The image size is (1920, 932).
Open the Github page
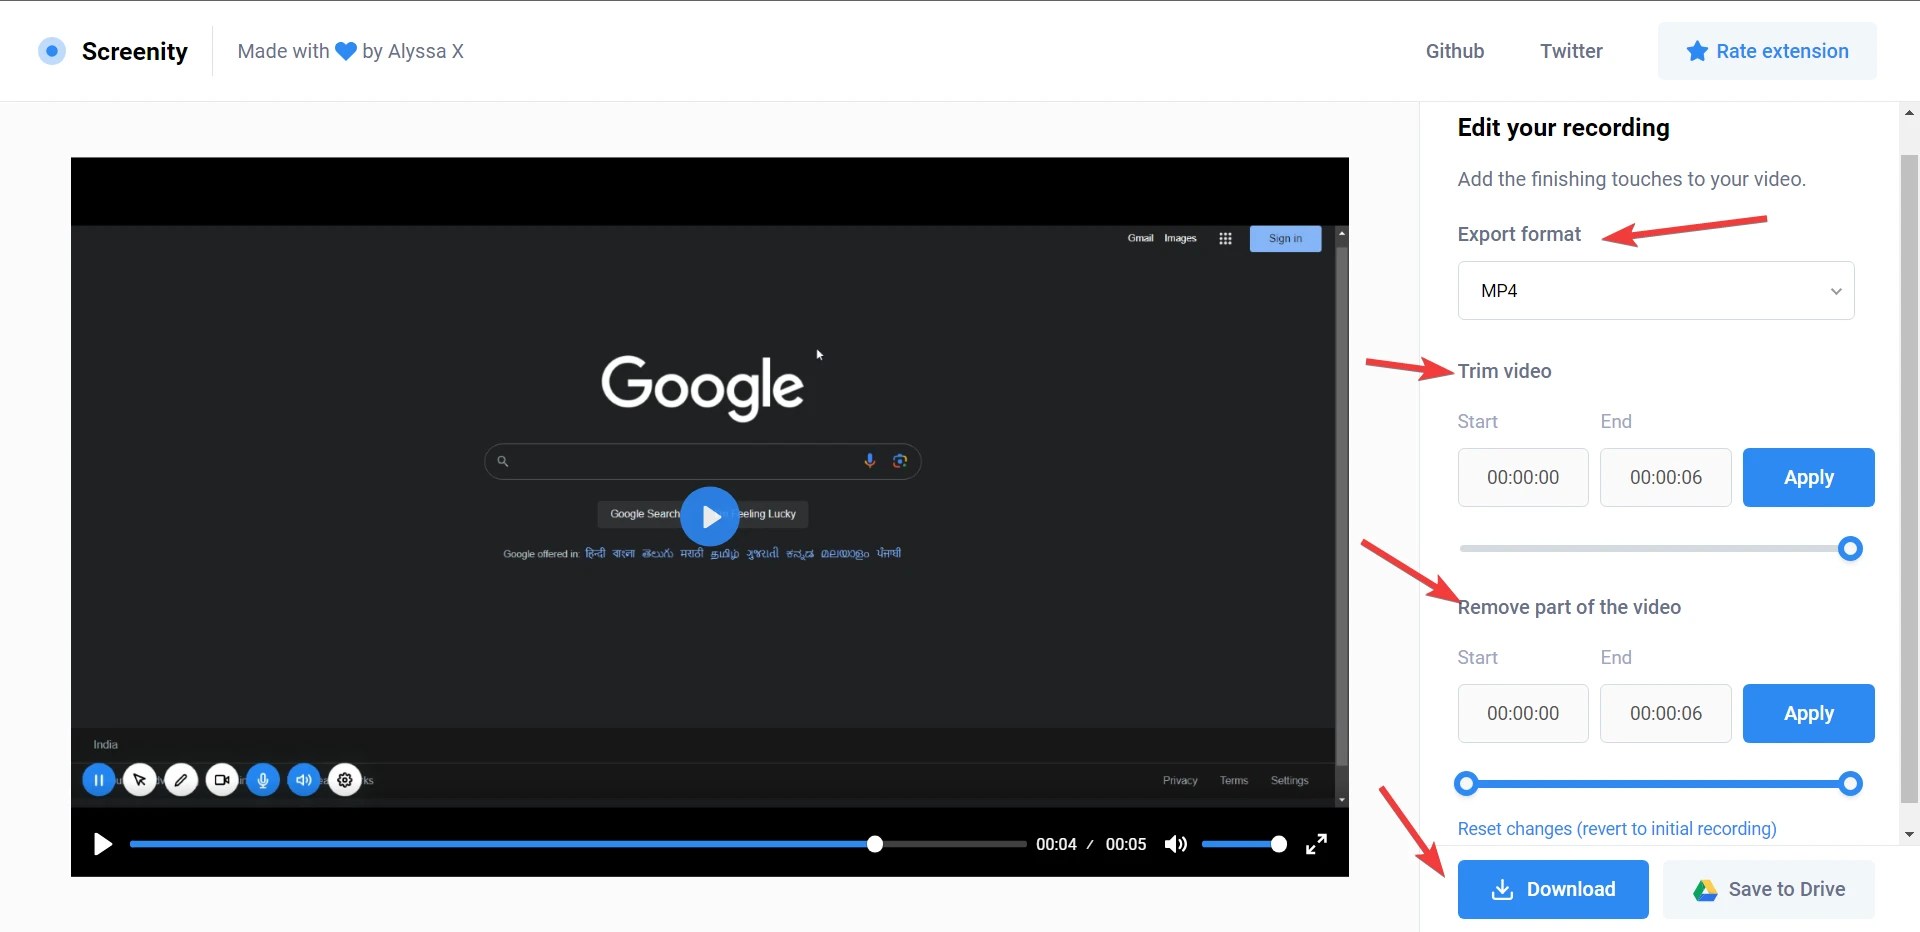click(1455, 51)
